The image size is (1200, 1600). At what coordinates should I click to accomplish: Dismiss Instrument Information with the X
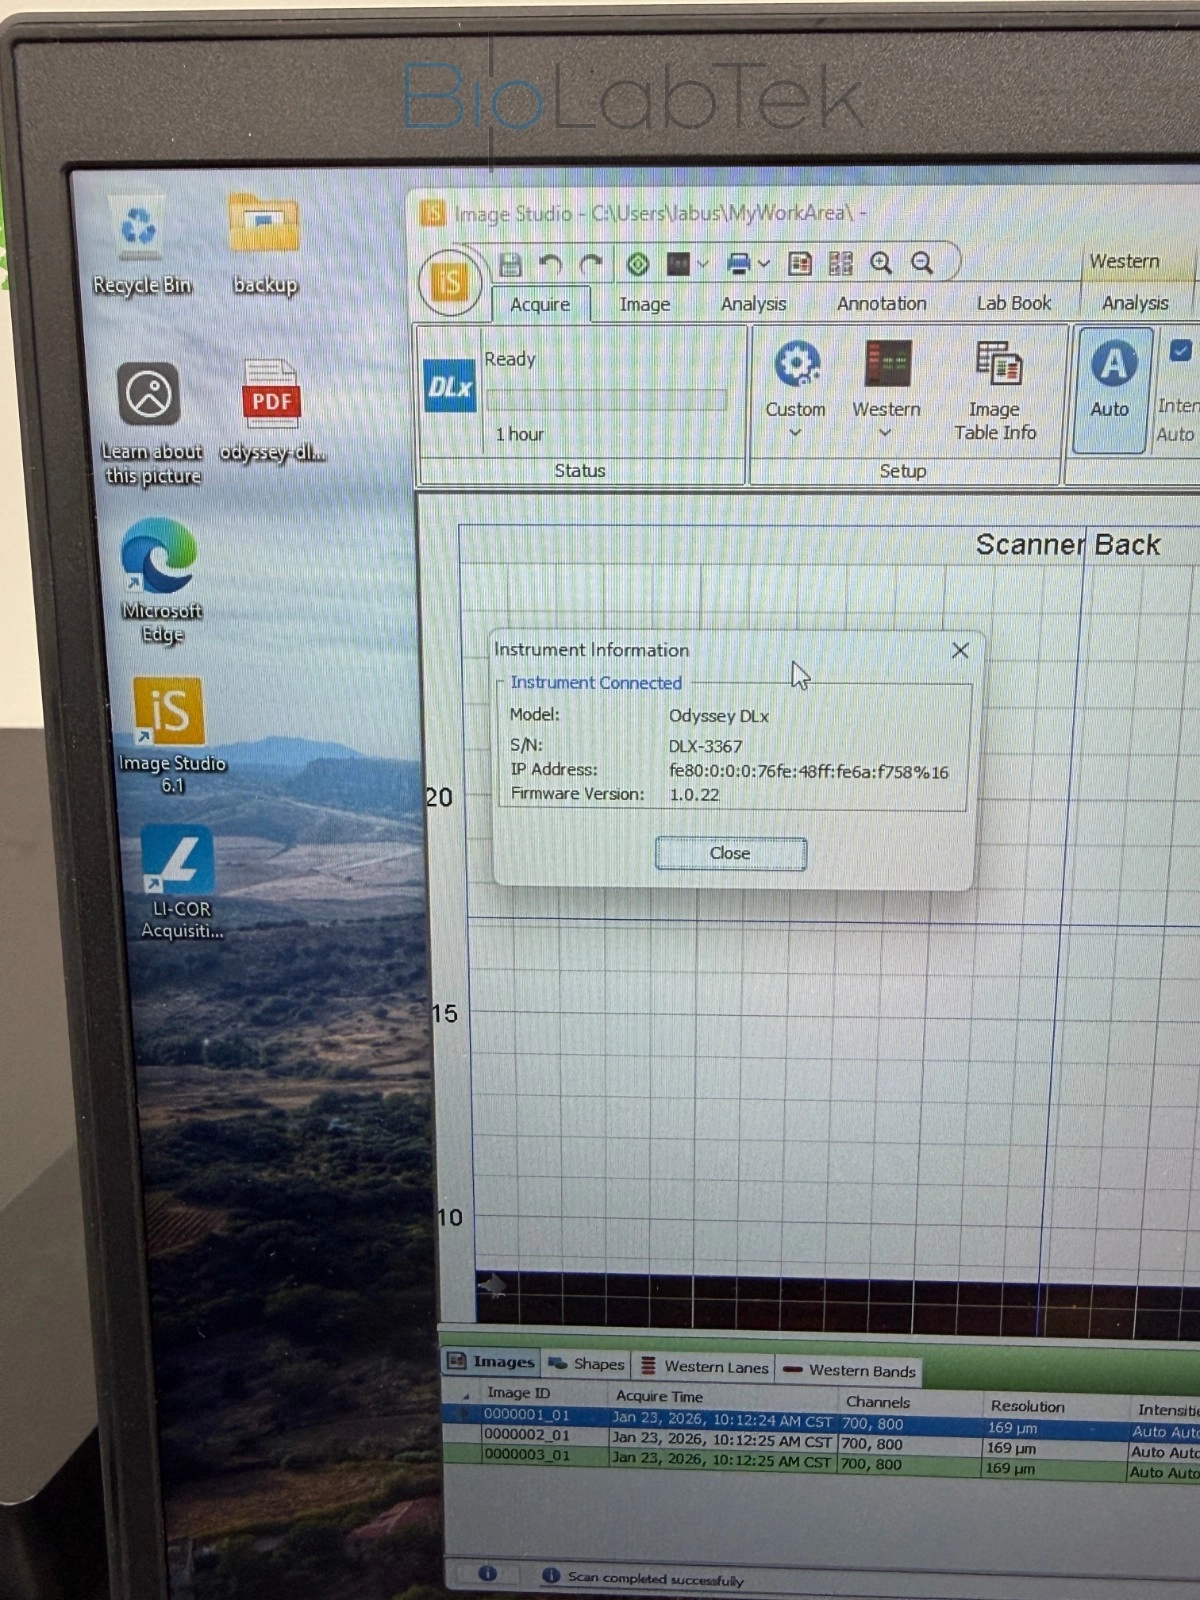click(960, 651)
